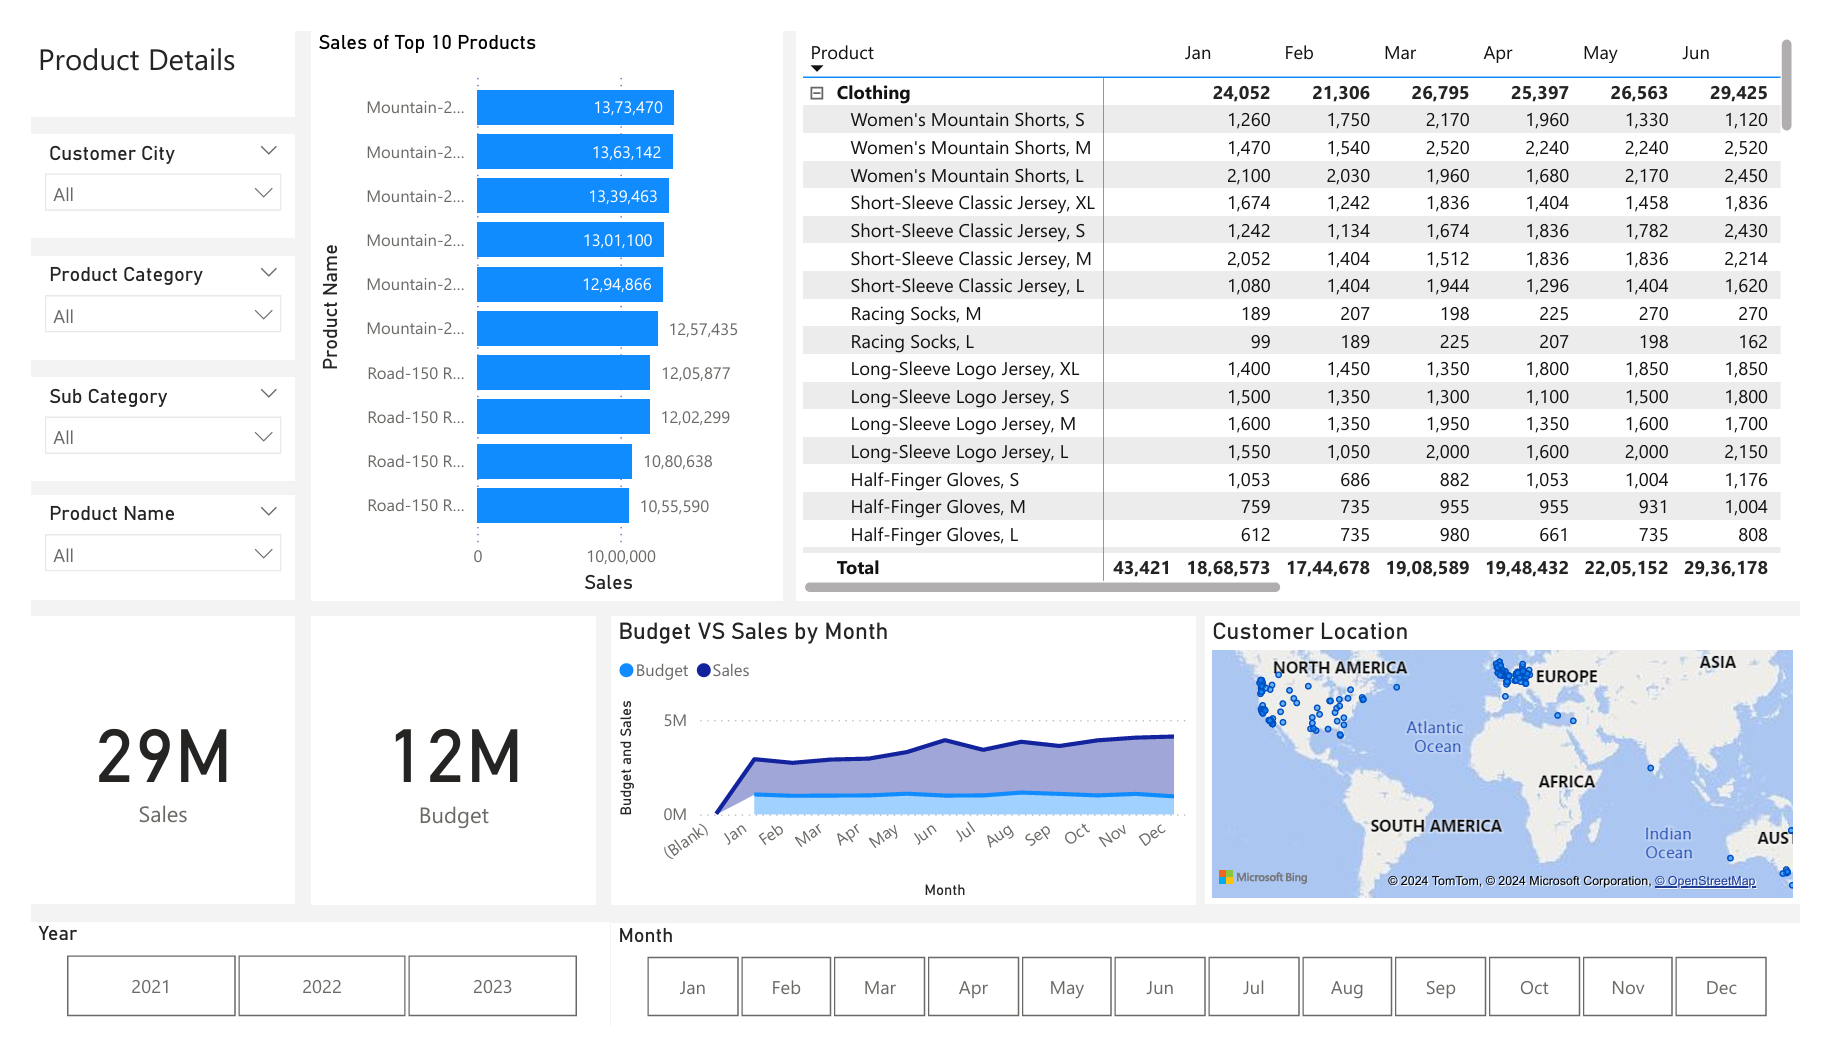Click the Feb column header
The height and width of the screenshot is (1055, 1830).
coord(1298,53)
